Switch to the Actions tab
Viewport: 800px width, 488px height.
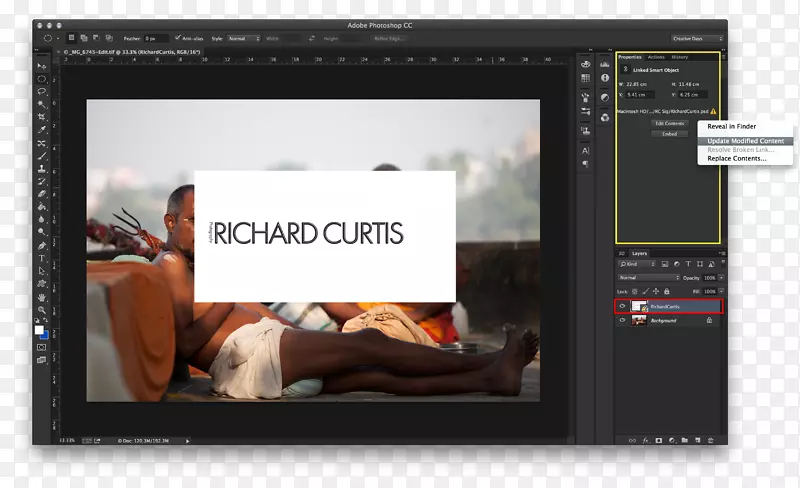click(656, 57)
